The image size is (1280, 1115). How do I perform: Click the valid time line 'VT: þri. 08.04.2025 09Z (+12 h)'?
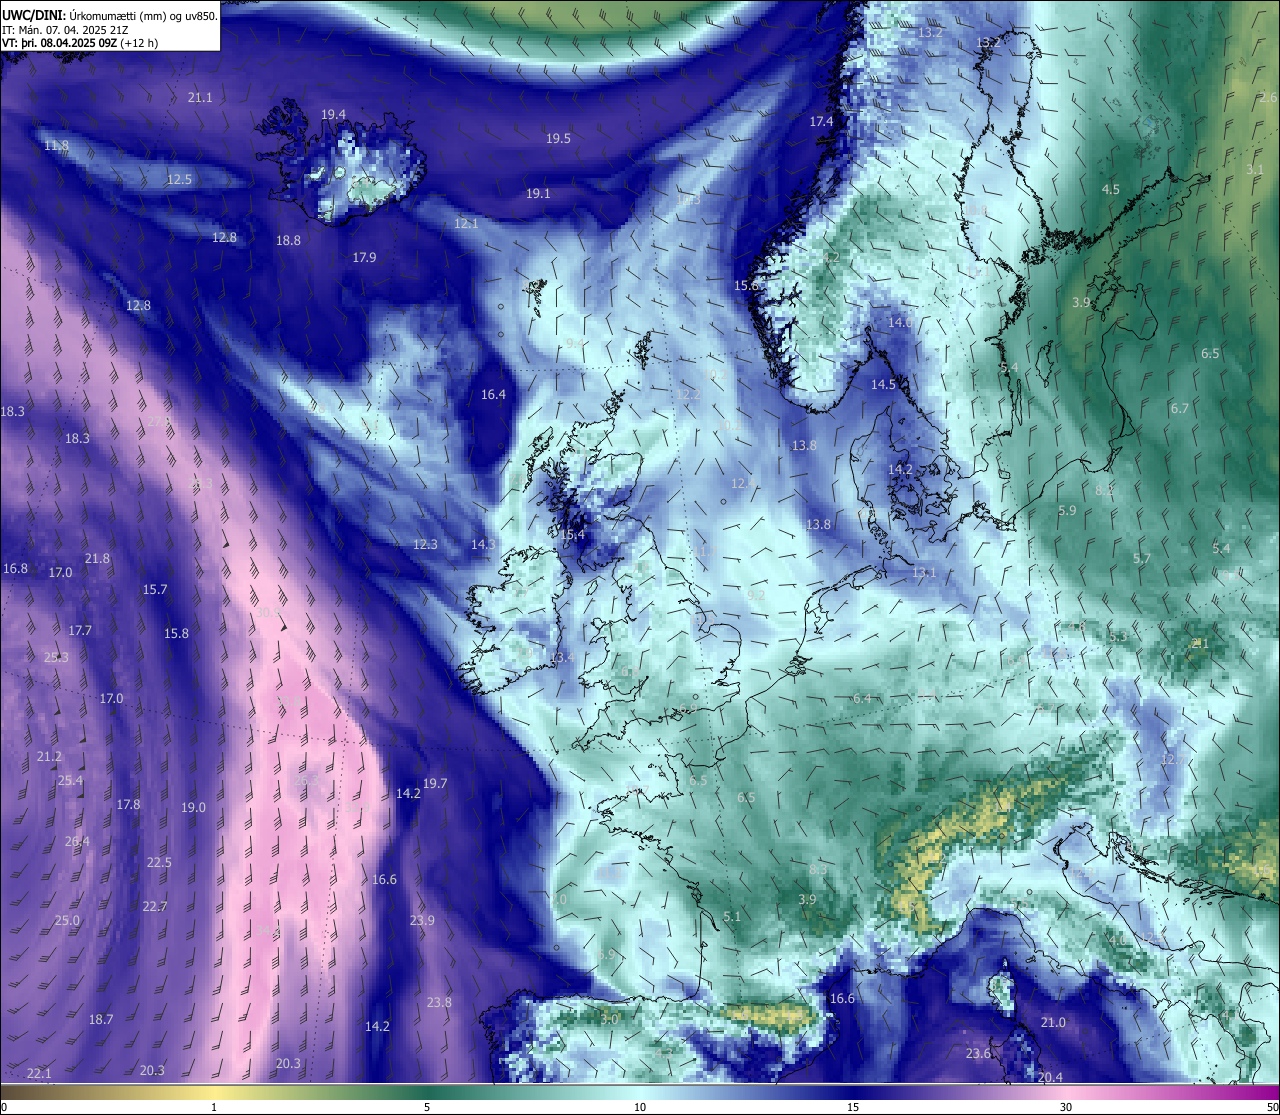80,43
